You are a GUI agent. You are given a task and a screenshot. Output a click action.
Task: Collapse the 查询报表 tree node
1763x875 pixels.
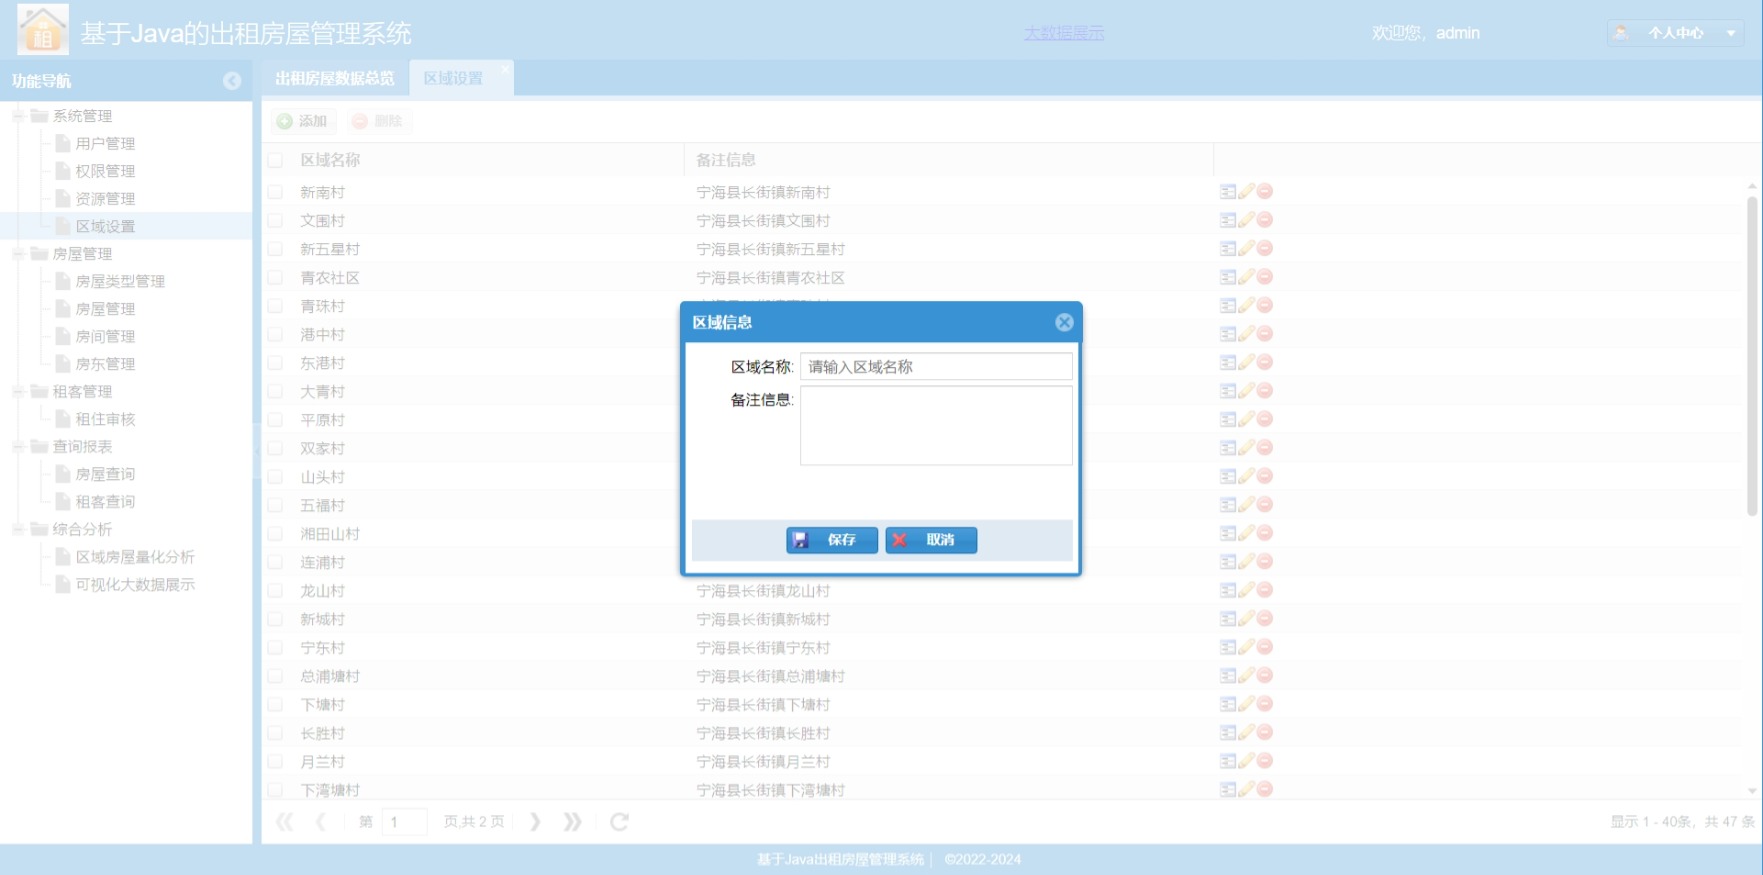tap(18, 446)
